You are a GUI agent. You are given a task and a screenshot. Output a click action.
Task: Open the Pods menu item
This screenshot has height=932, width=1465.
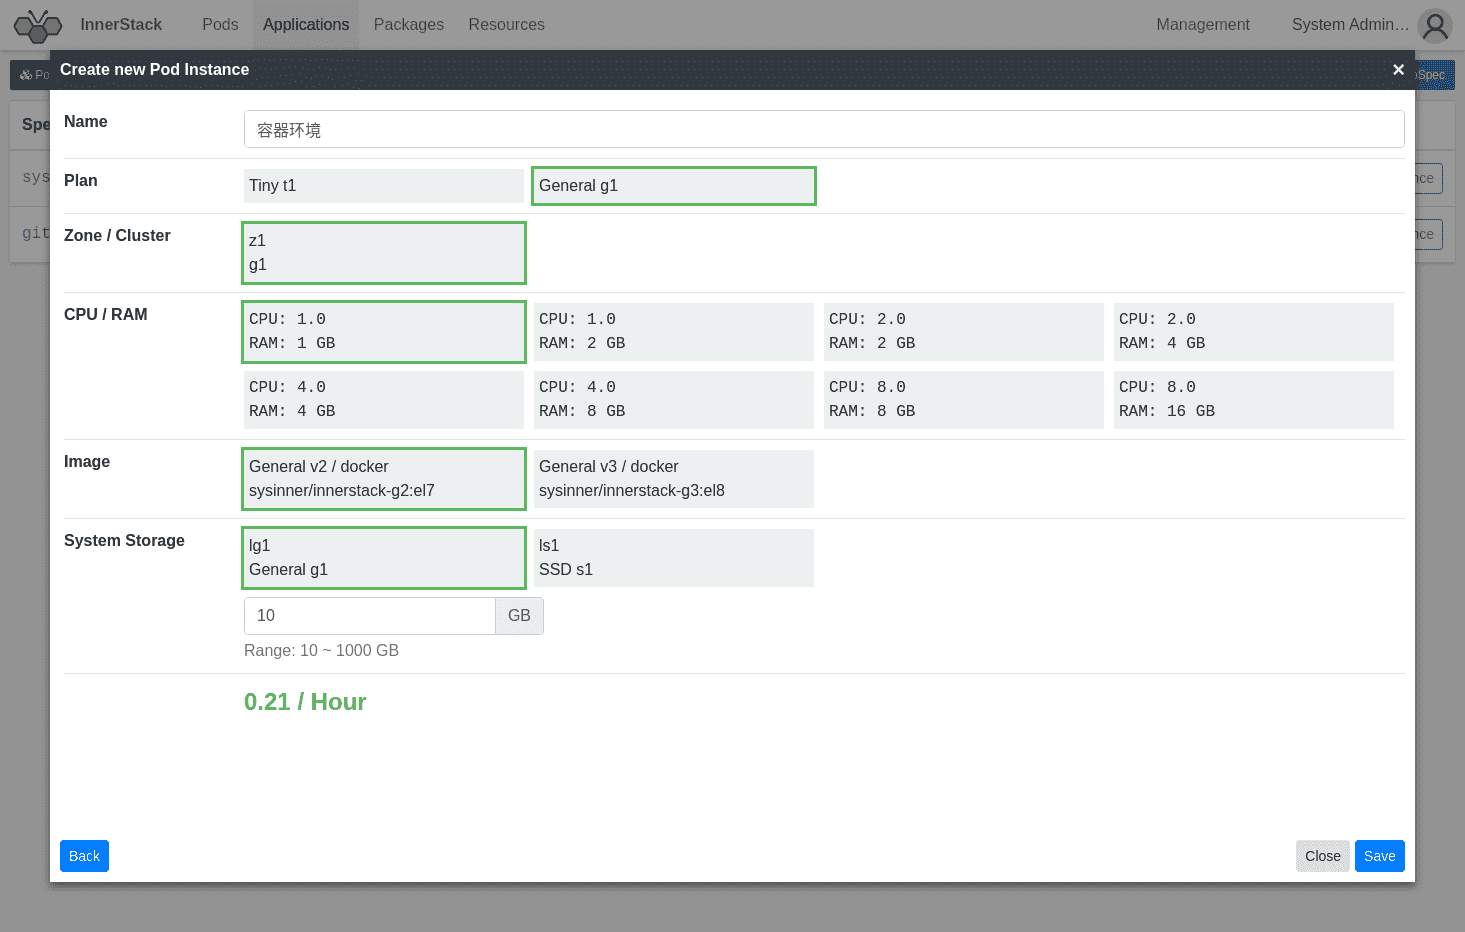point(220,25)
